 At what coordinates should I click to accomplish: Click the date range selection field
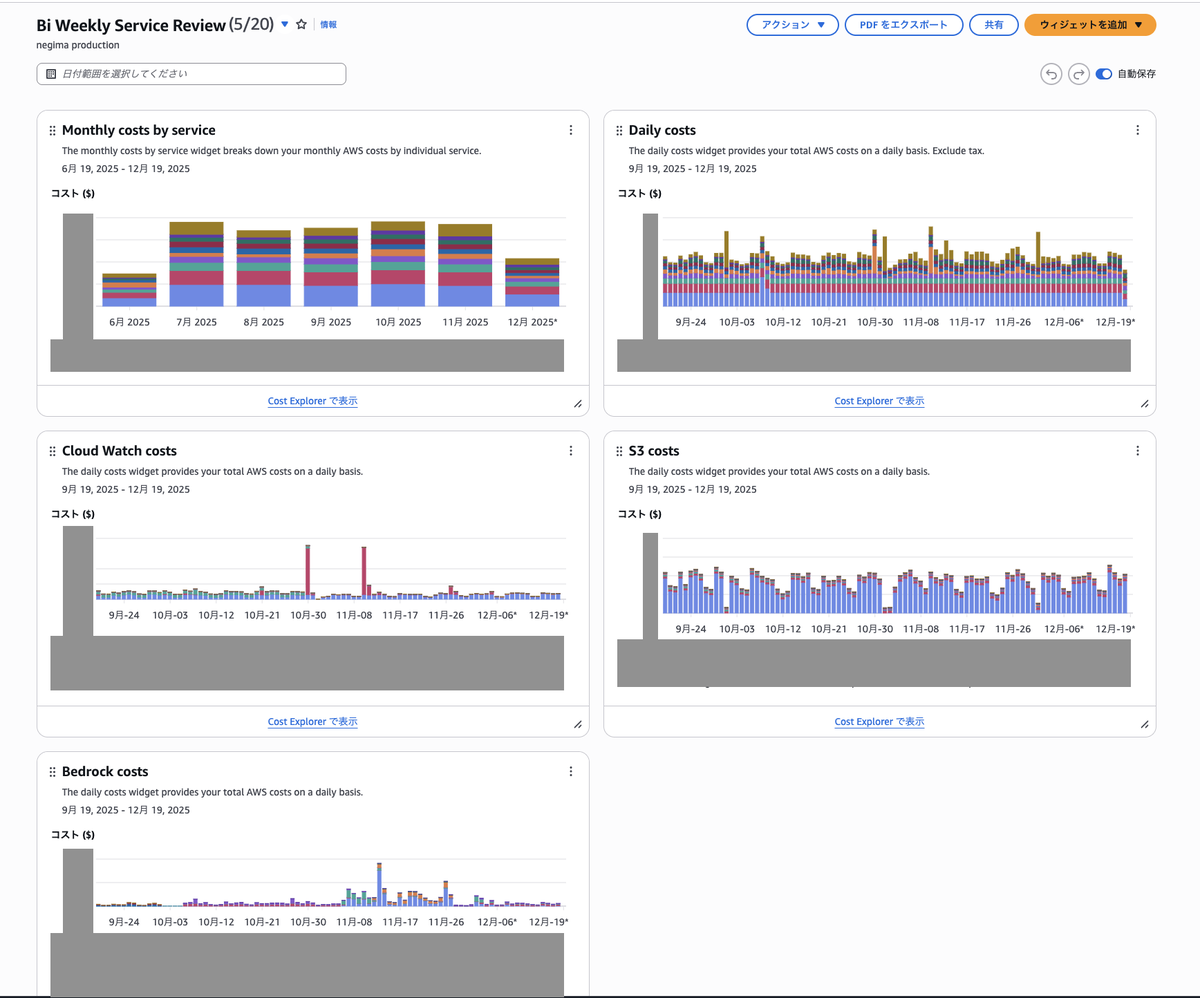[x=191, y=74]
